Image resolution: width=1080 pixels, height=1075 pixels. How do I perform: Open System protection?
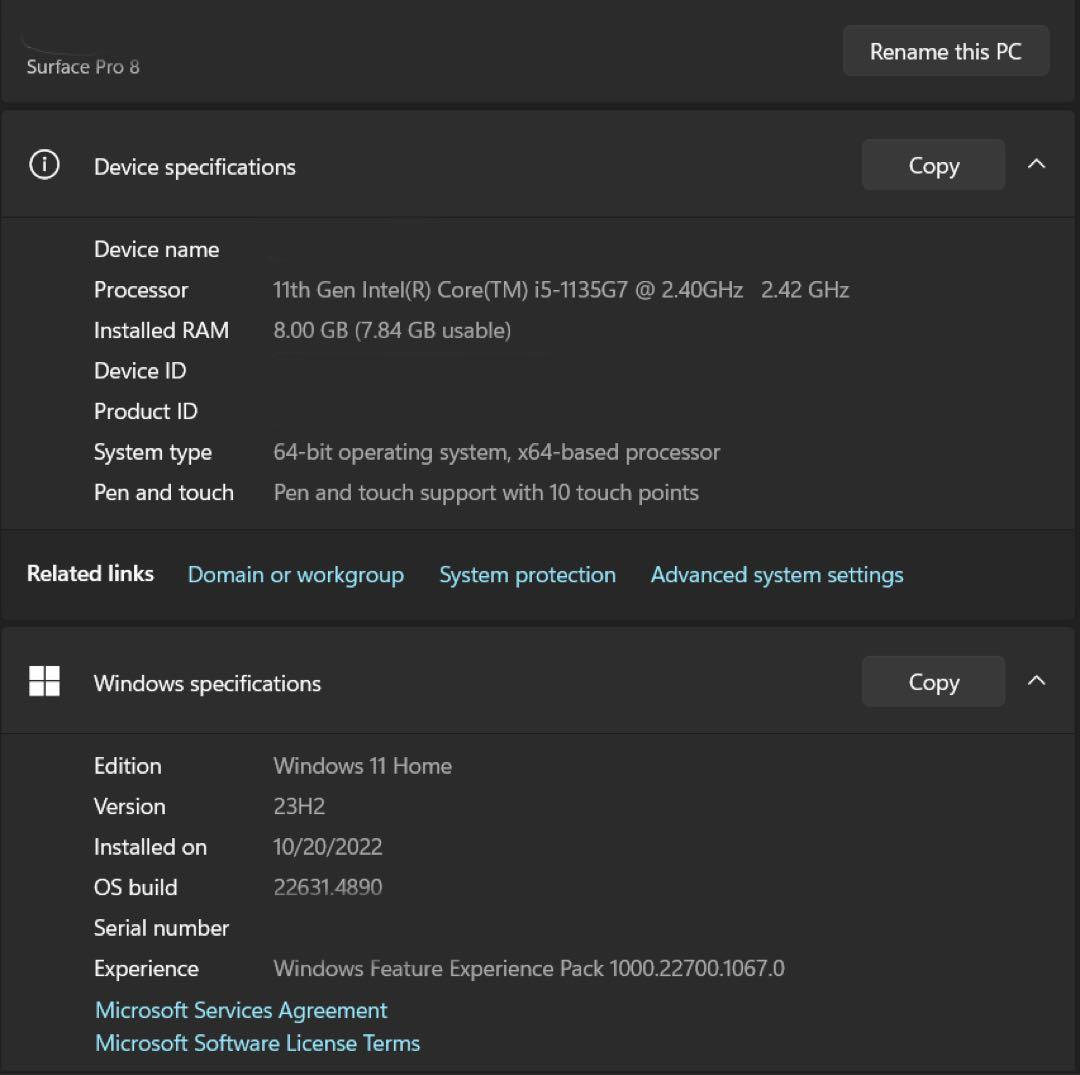pyautogui.click(x=527, y=574)
